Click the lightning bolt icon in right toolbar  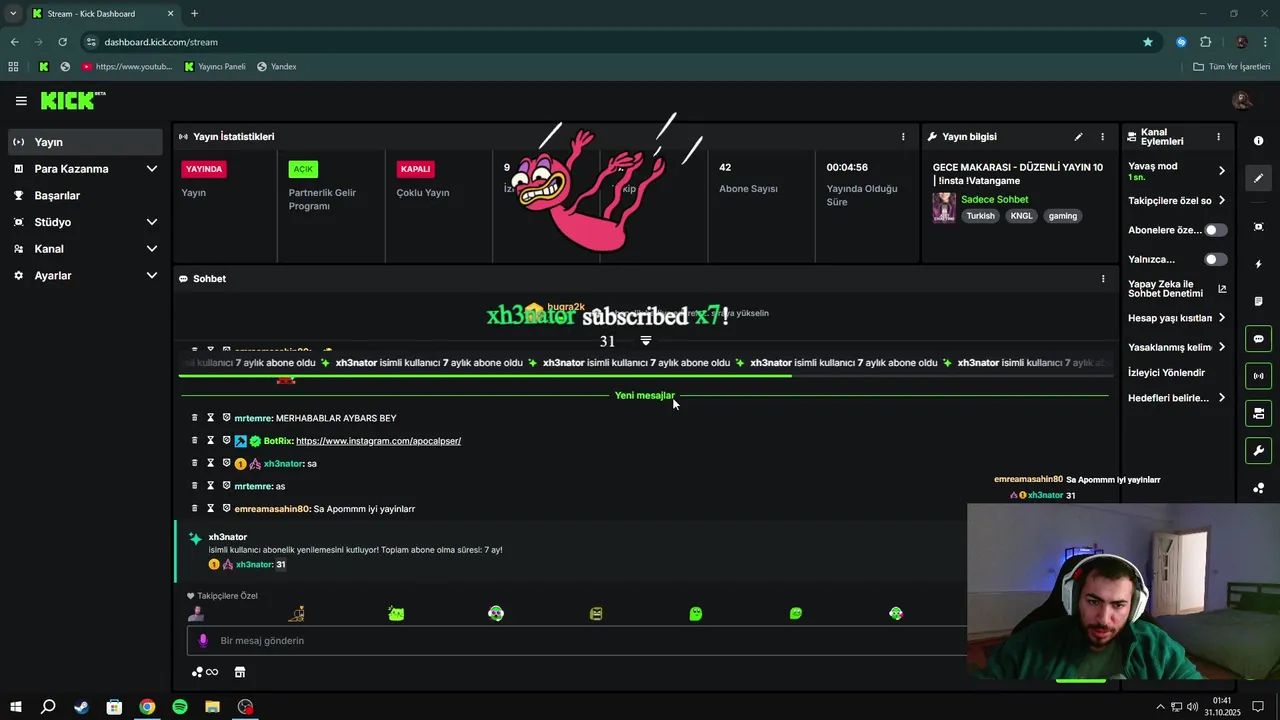click(1258, 264)
